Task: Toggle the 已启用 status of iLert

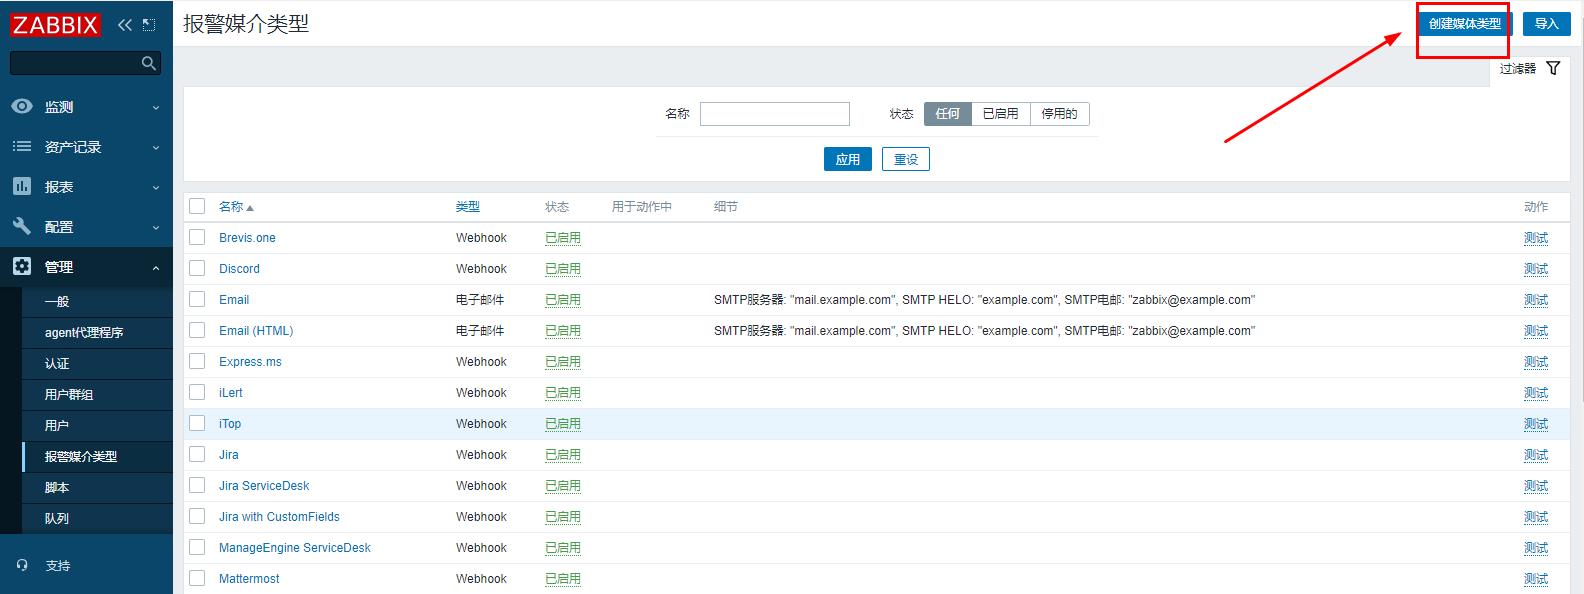Action: pyautogui.click(x=563, y=393)
